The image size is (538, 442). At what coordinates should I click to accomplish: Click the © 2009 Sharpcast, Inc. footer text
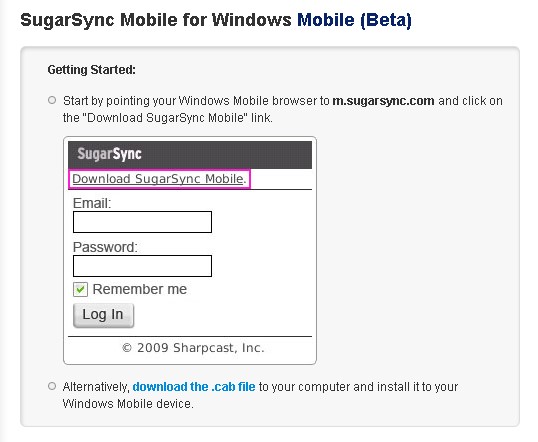(193, 348)
